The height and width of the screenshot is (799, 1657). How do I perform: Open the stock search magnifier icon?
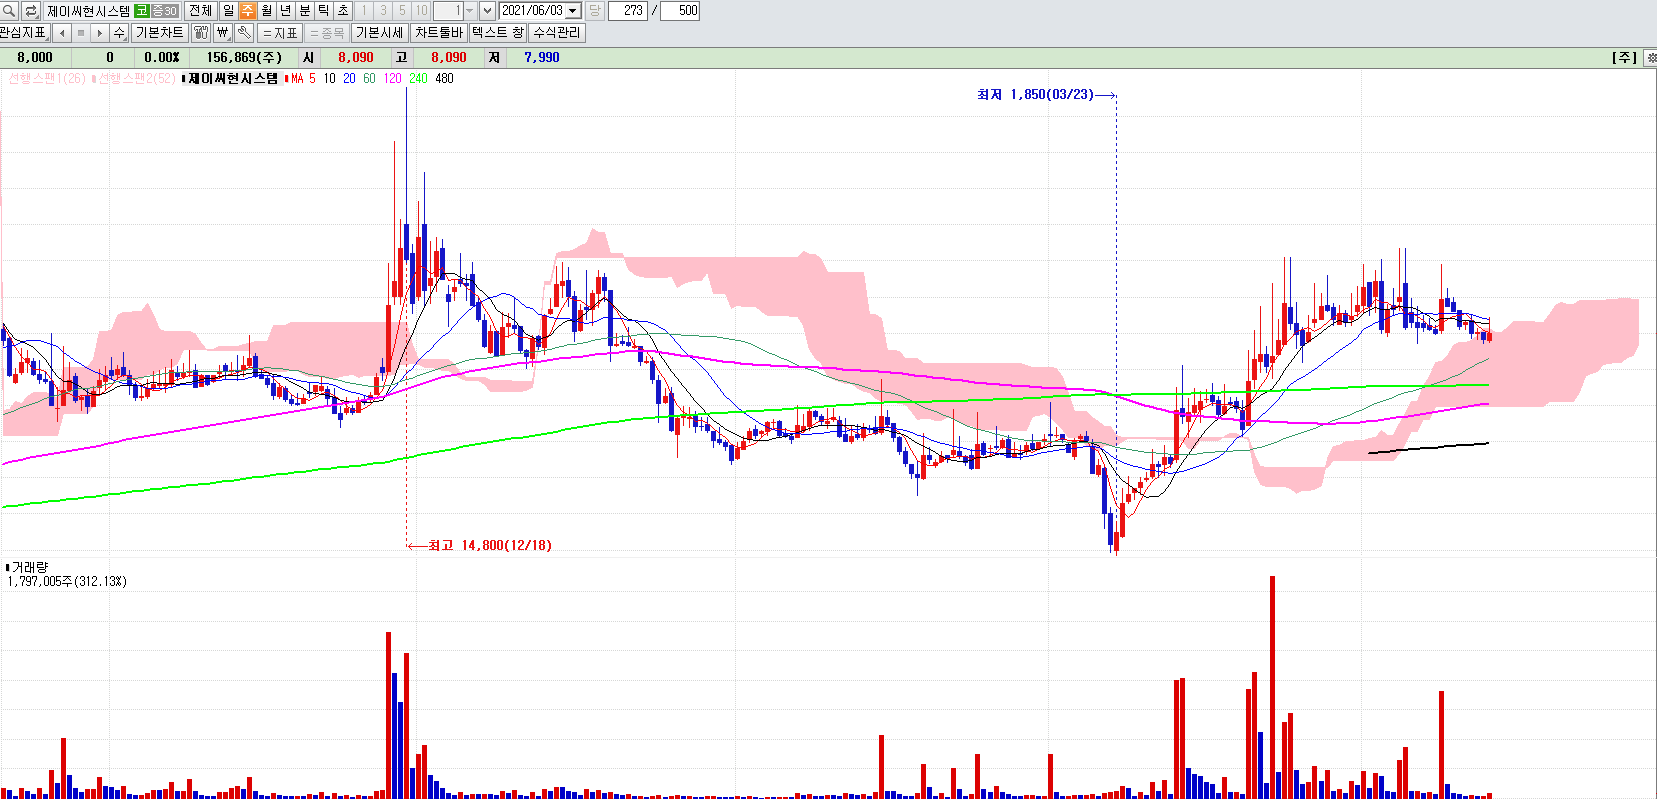click(x=9, y=10)
